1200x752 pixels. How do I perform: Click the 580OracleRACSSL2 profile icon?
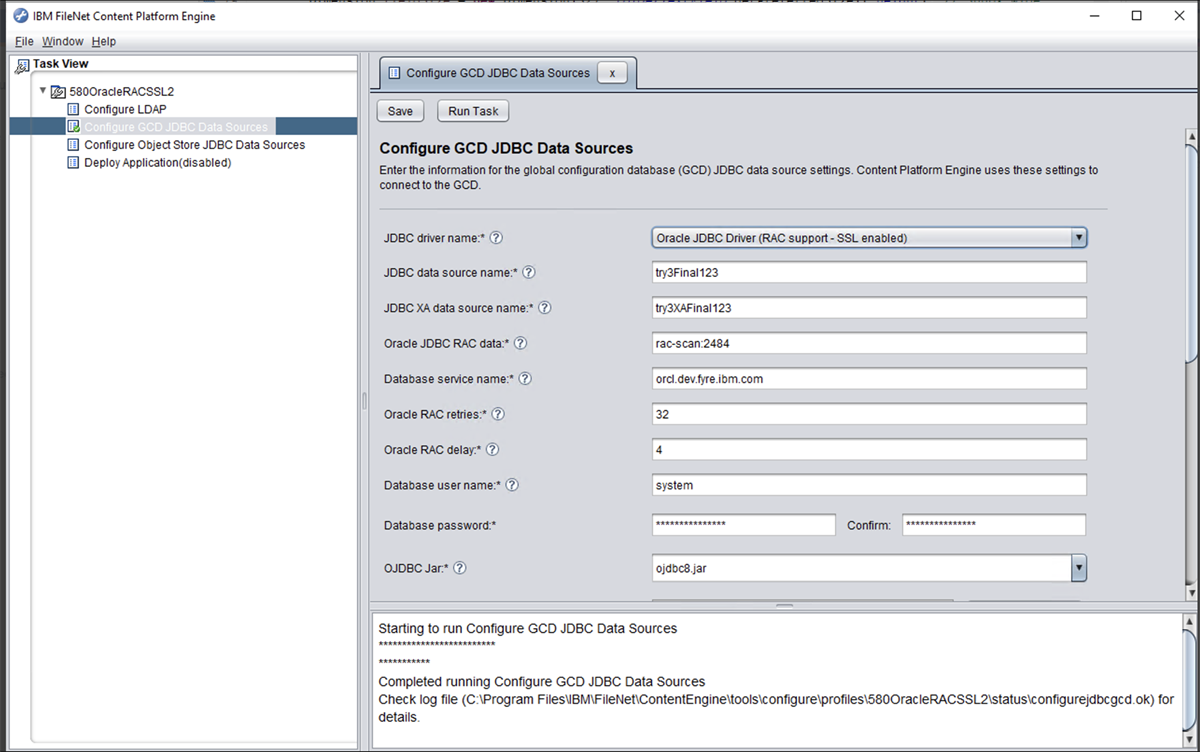pos(58,91)
